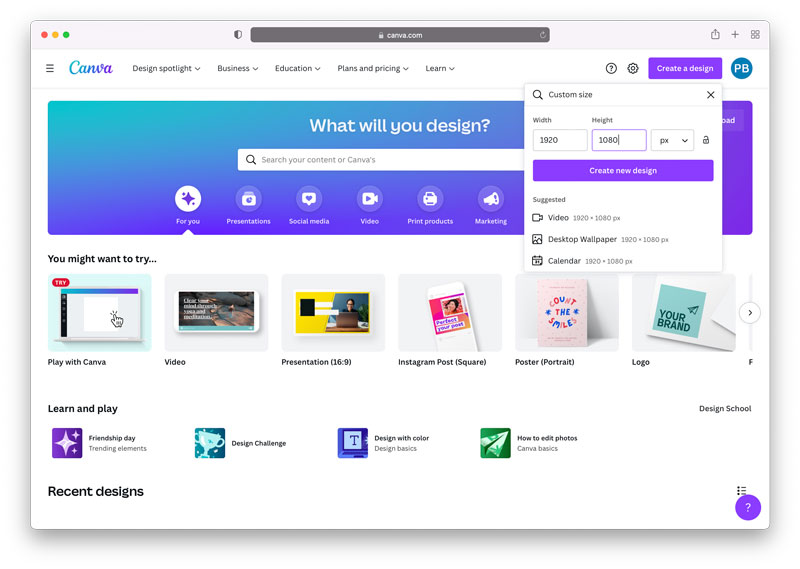Viewport: 800px width, 569px height.
Task: Expand Business menu
Action: click(238, 68)
